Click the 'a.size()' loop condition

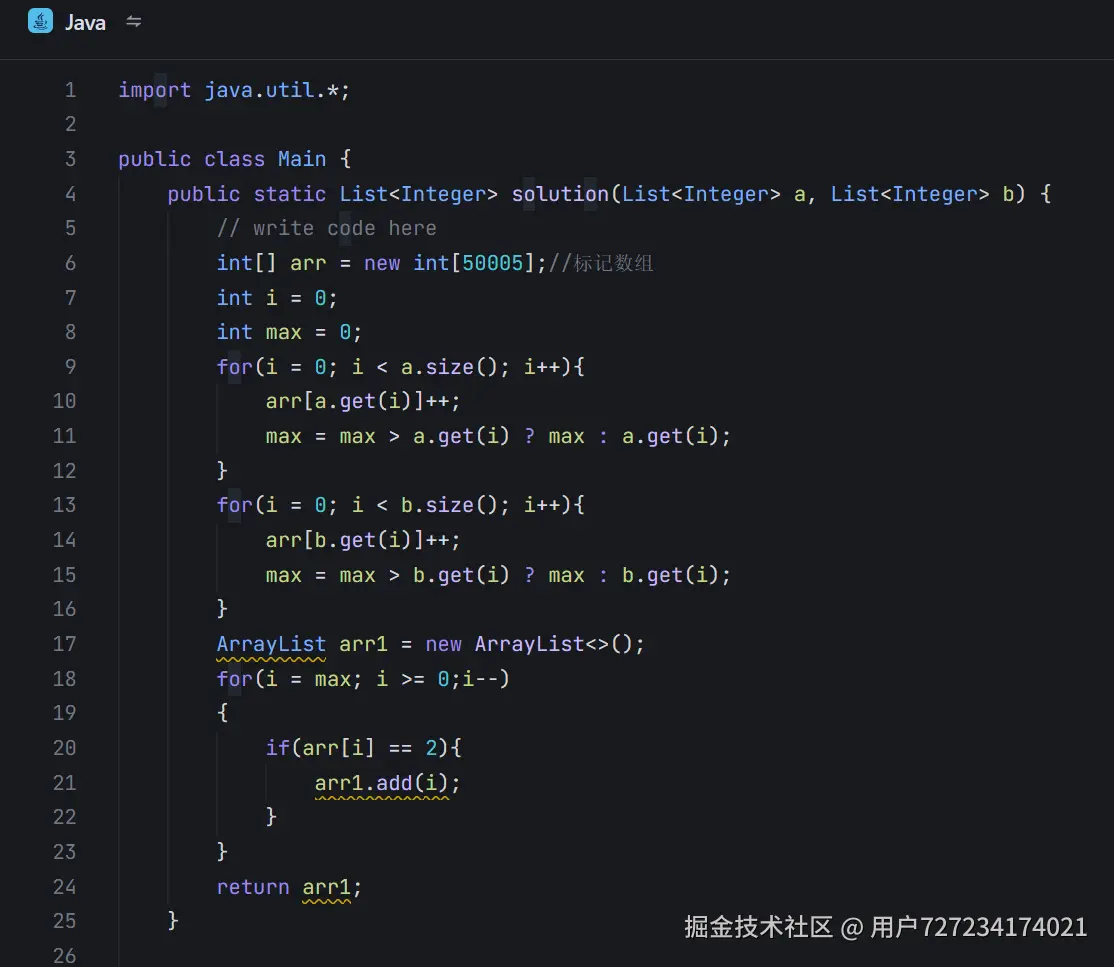coord(450,367)
